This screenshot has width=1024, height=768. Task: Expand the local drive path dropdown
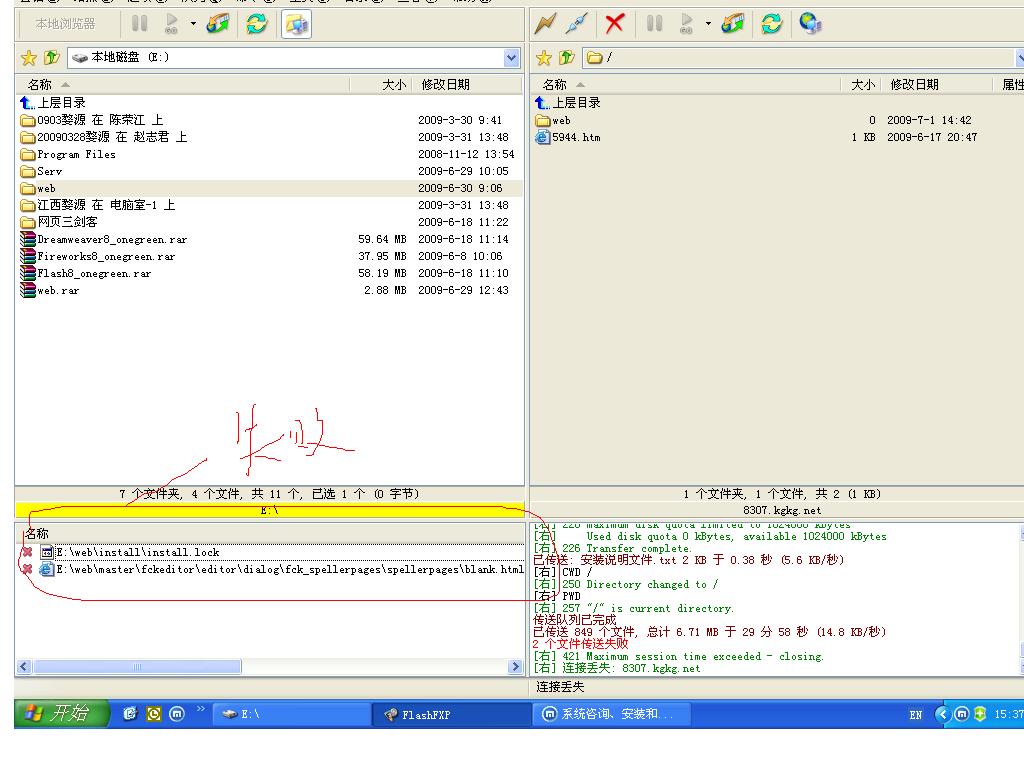[x=512, y=58]
